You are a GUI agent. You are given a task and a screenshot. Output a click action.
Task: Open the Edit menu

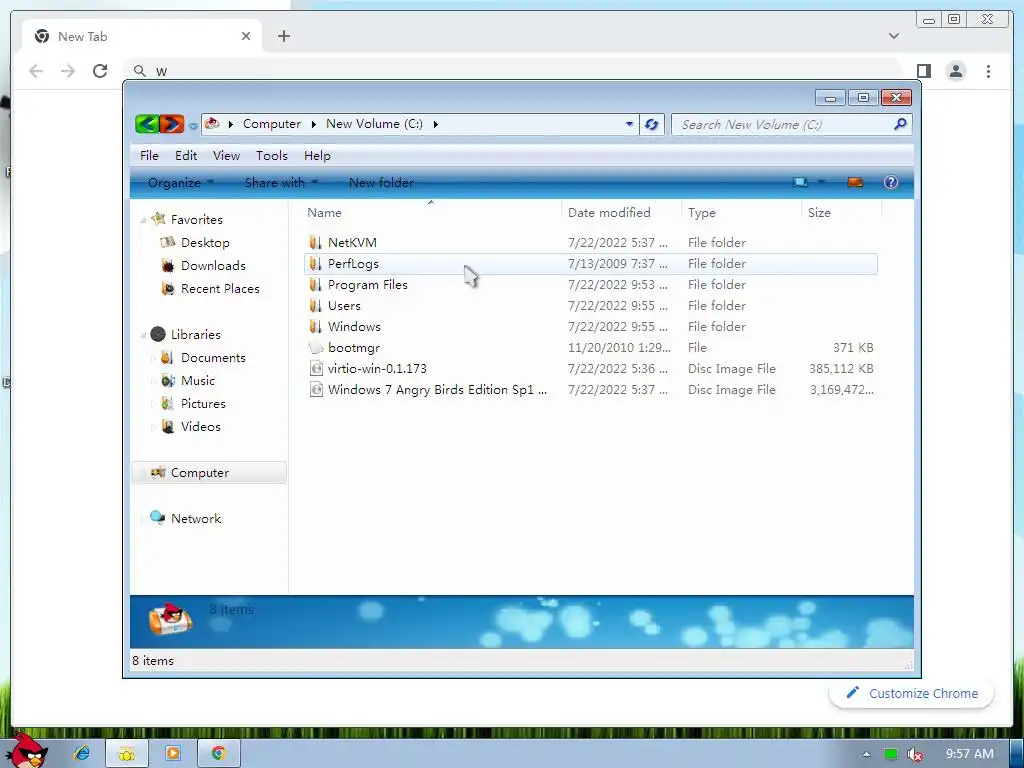pos(185,155)
